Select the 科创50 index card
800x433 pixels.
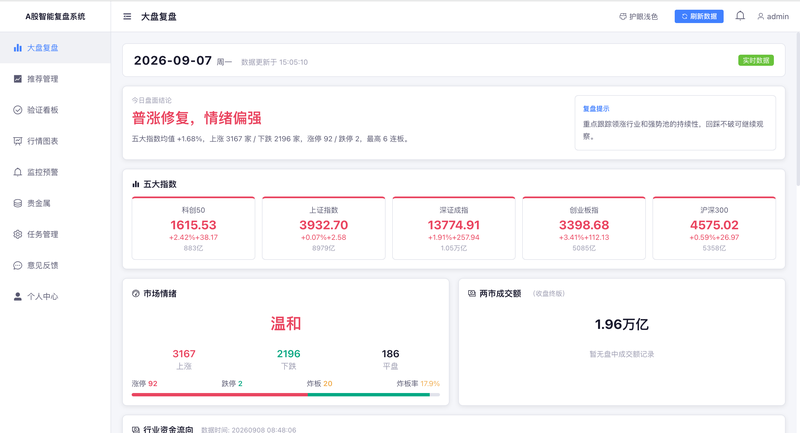(x=193, y=228)
